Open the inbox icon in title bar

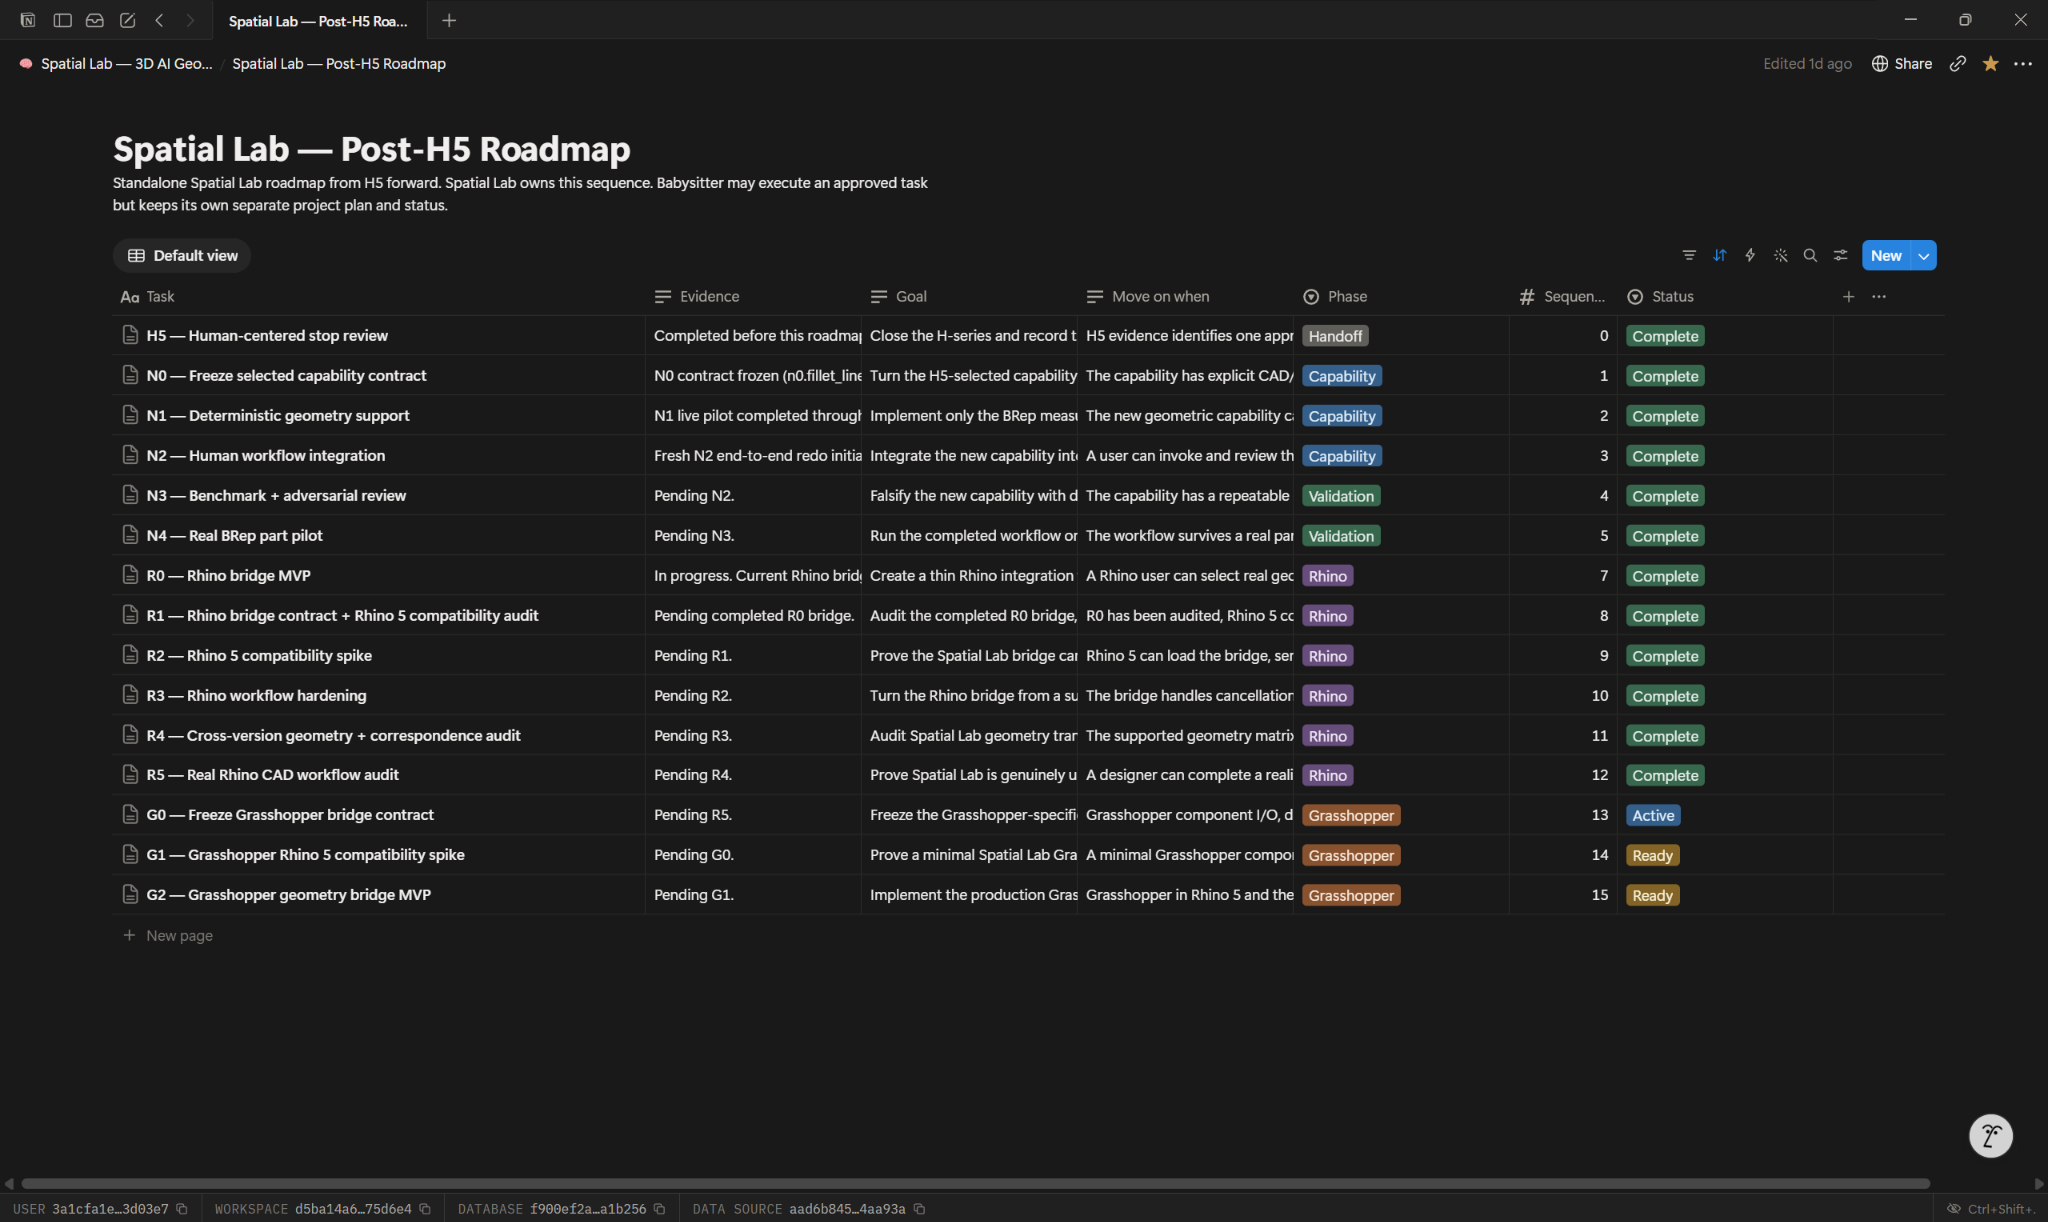pyautogui.click(x=95, y=20)
